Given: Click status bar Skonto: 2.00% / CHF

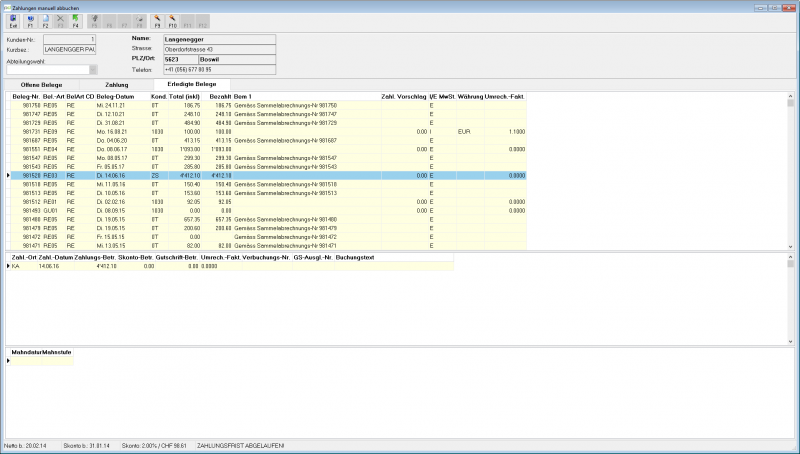Looking at the screenshot, I should click(154, 446).
